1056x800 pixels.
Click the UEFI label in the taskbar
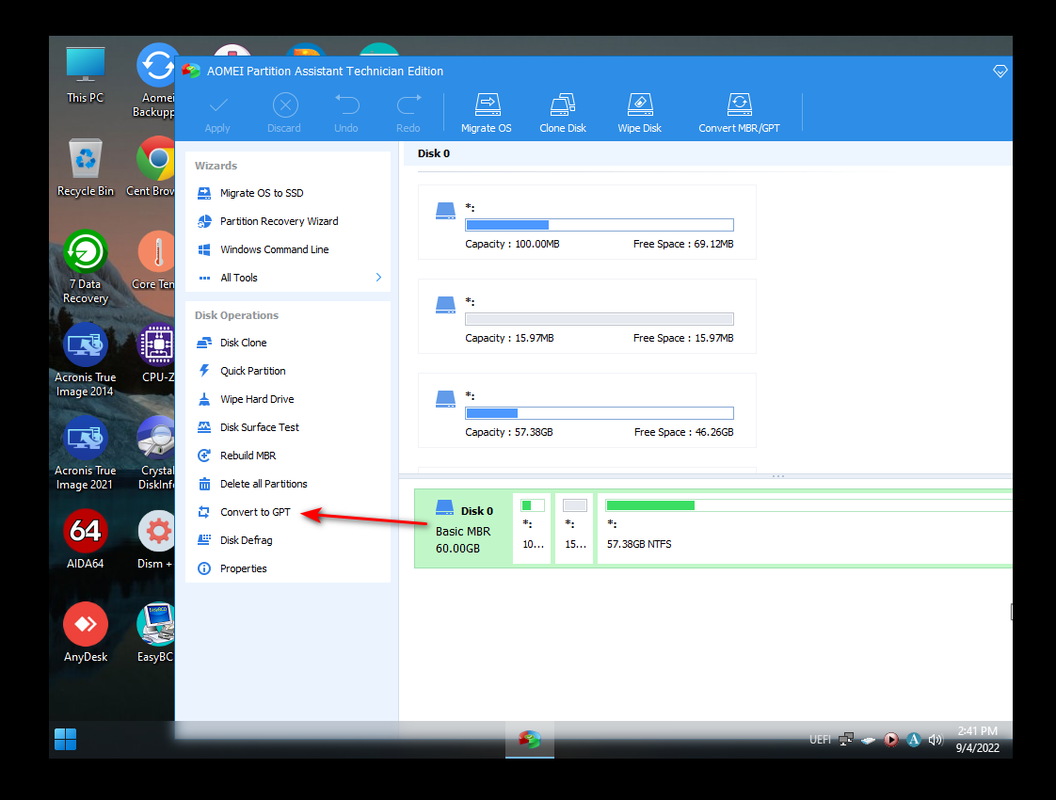(820, 740)
